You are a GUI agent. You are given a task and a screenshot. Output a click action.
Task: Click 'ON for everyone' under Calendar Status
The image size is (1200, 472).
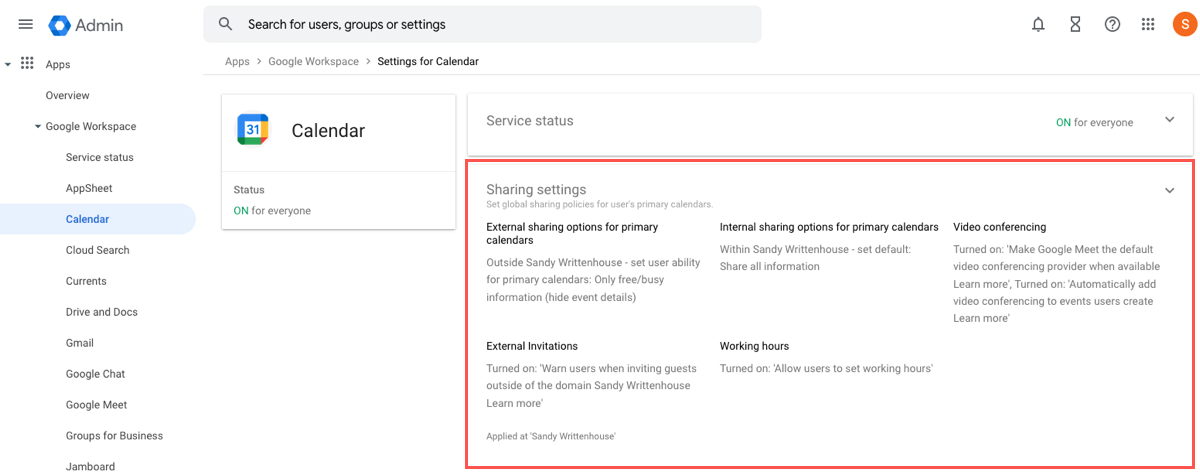click(x=272, y=210)
